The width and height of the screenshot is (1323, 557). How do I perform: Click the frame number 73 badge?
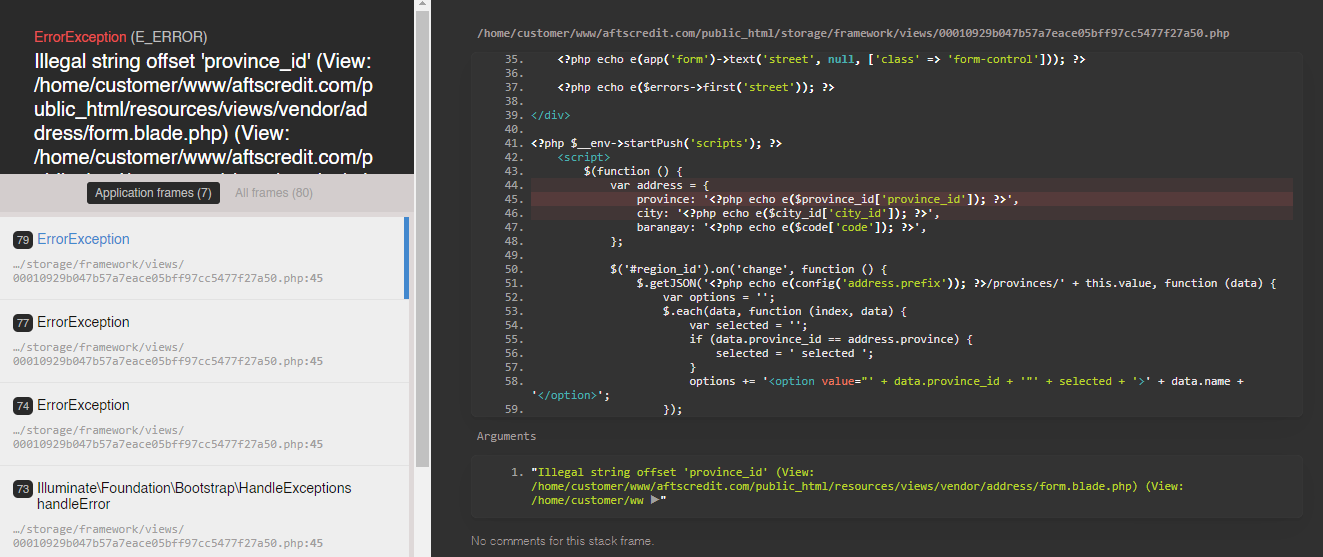(22, 489)
